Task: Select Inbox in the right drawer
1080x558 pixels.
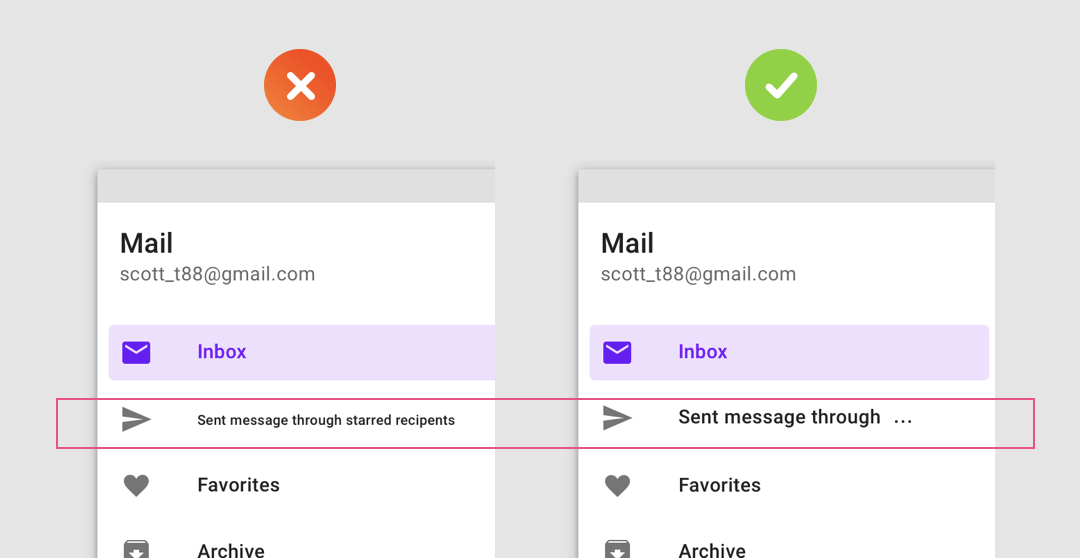Action: pos(789,353)
